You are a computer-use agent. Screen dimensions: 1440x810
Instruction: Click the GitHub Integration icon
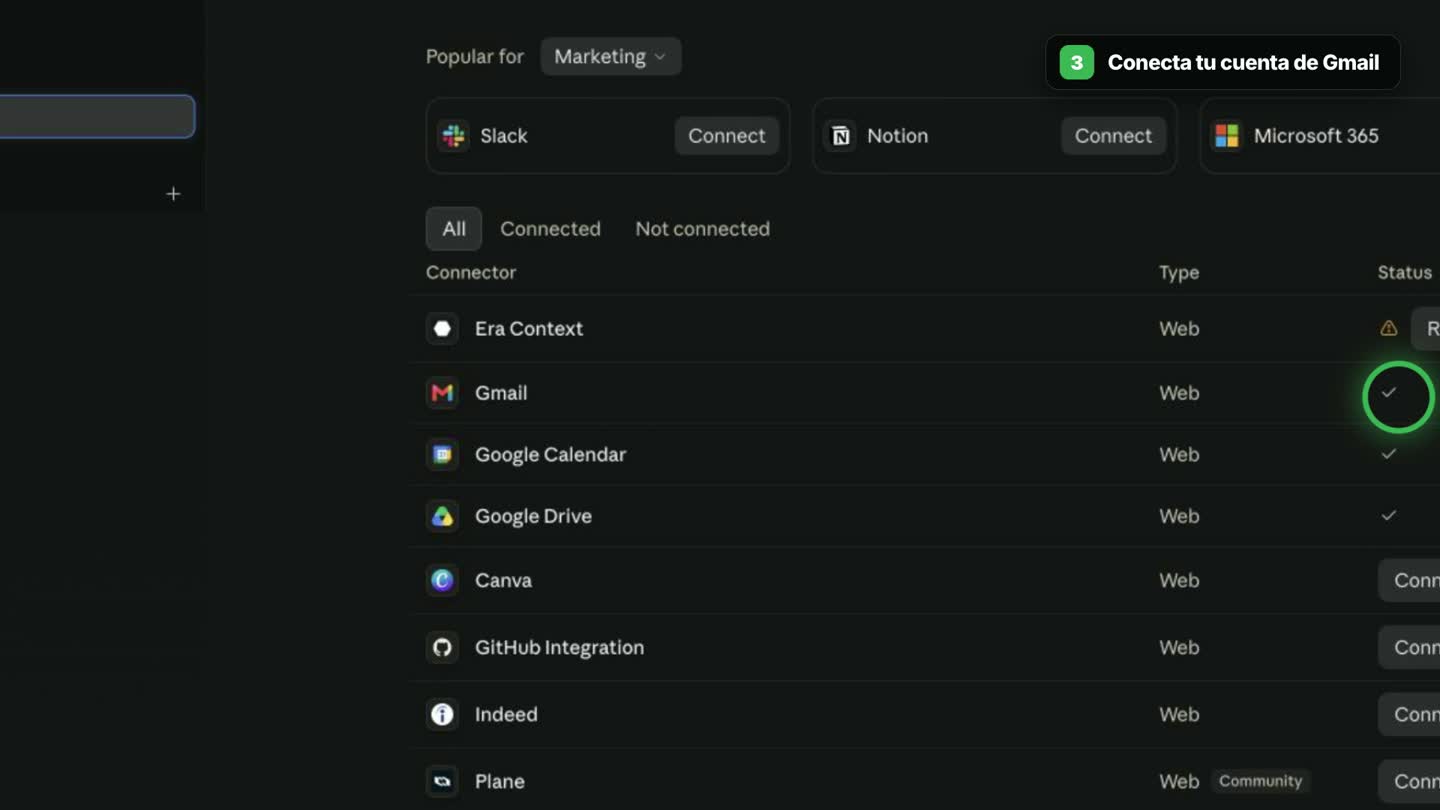(442, 647)
